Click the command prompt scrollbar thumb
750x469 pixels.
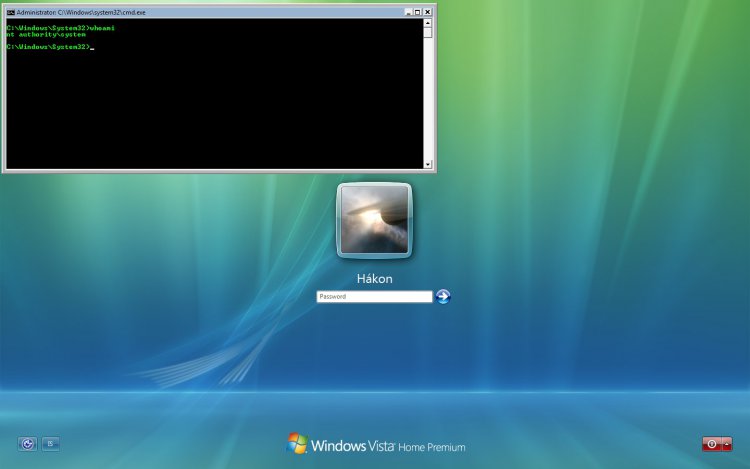428,33
